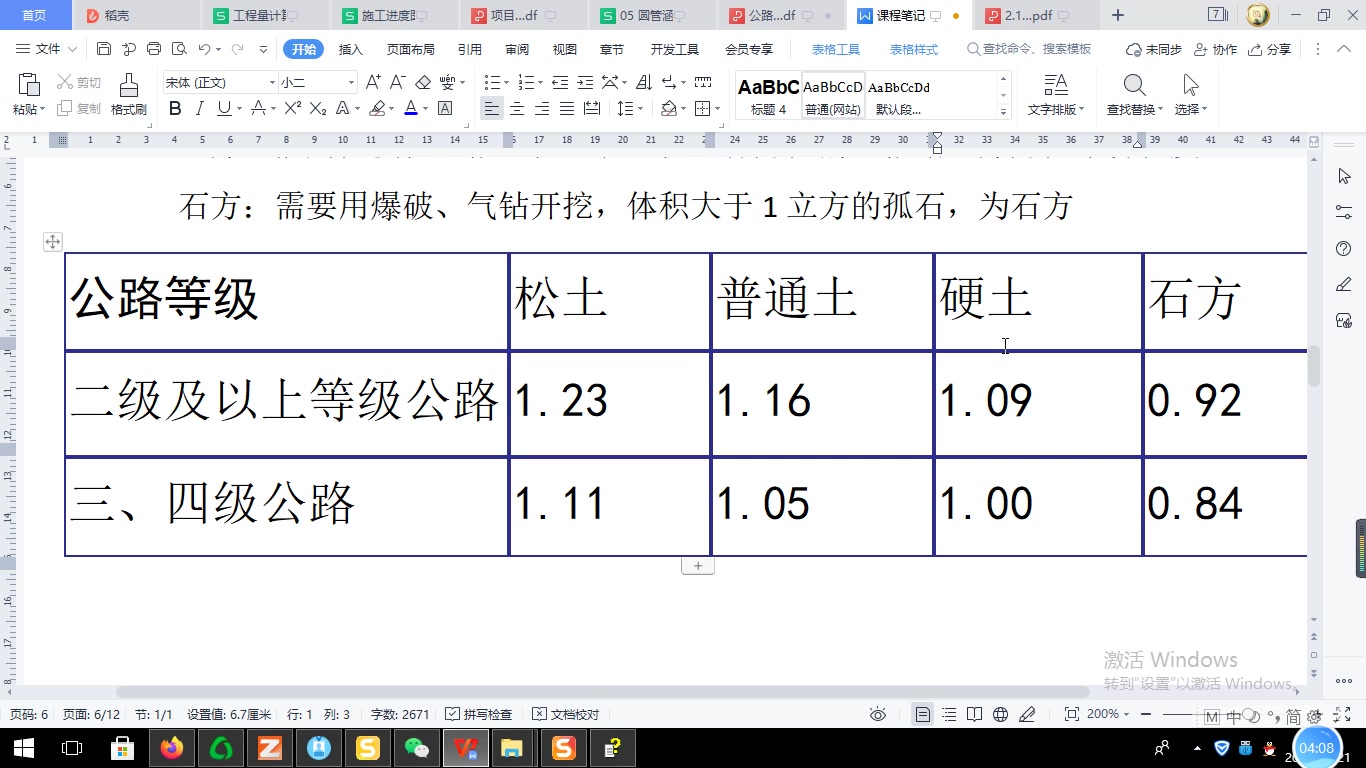Switch to 工程量计算 document tab
Image resolution: width=1366 pixels, height=768 pixels.
(x=263, y=15)
